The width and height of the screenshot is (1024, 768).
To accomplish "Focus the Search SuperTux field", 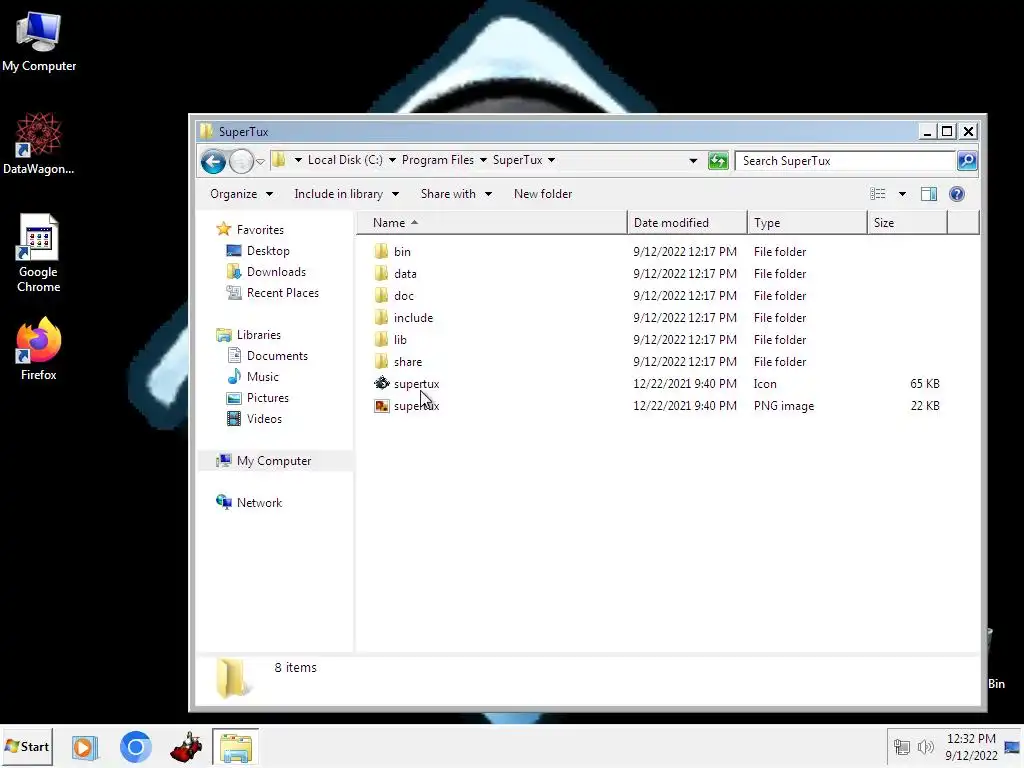I will point(845,161).
